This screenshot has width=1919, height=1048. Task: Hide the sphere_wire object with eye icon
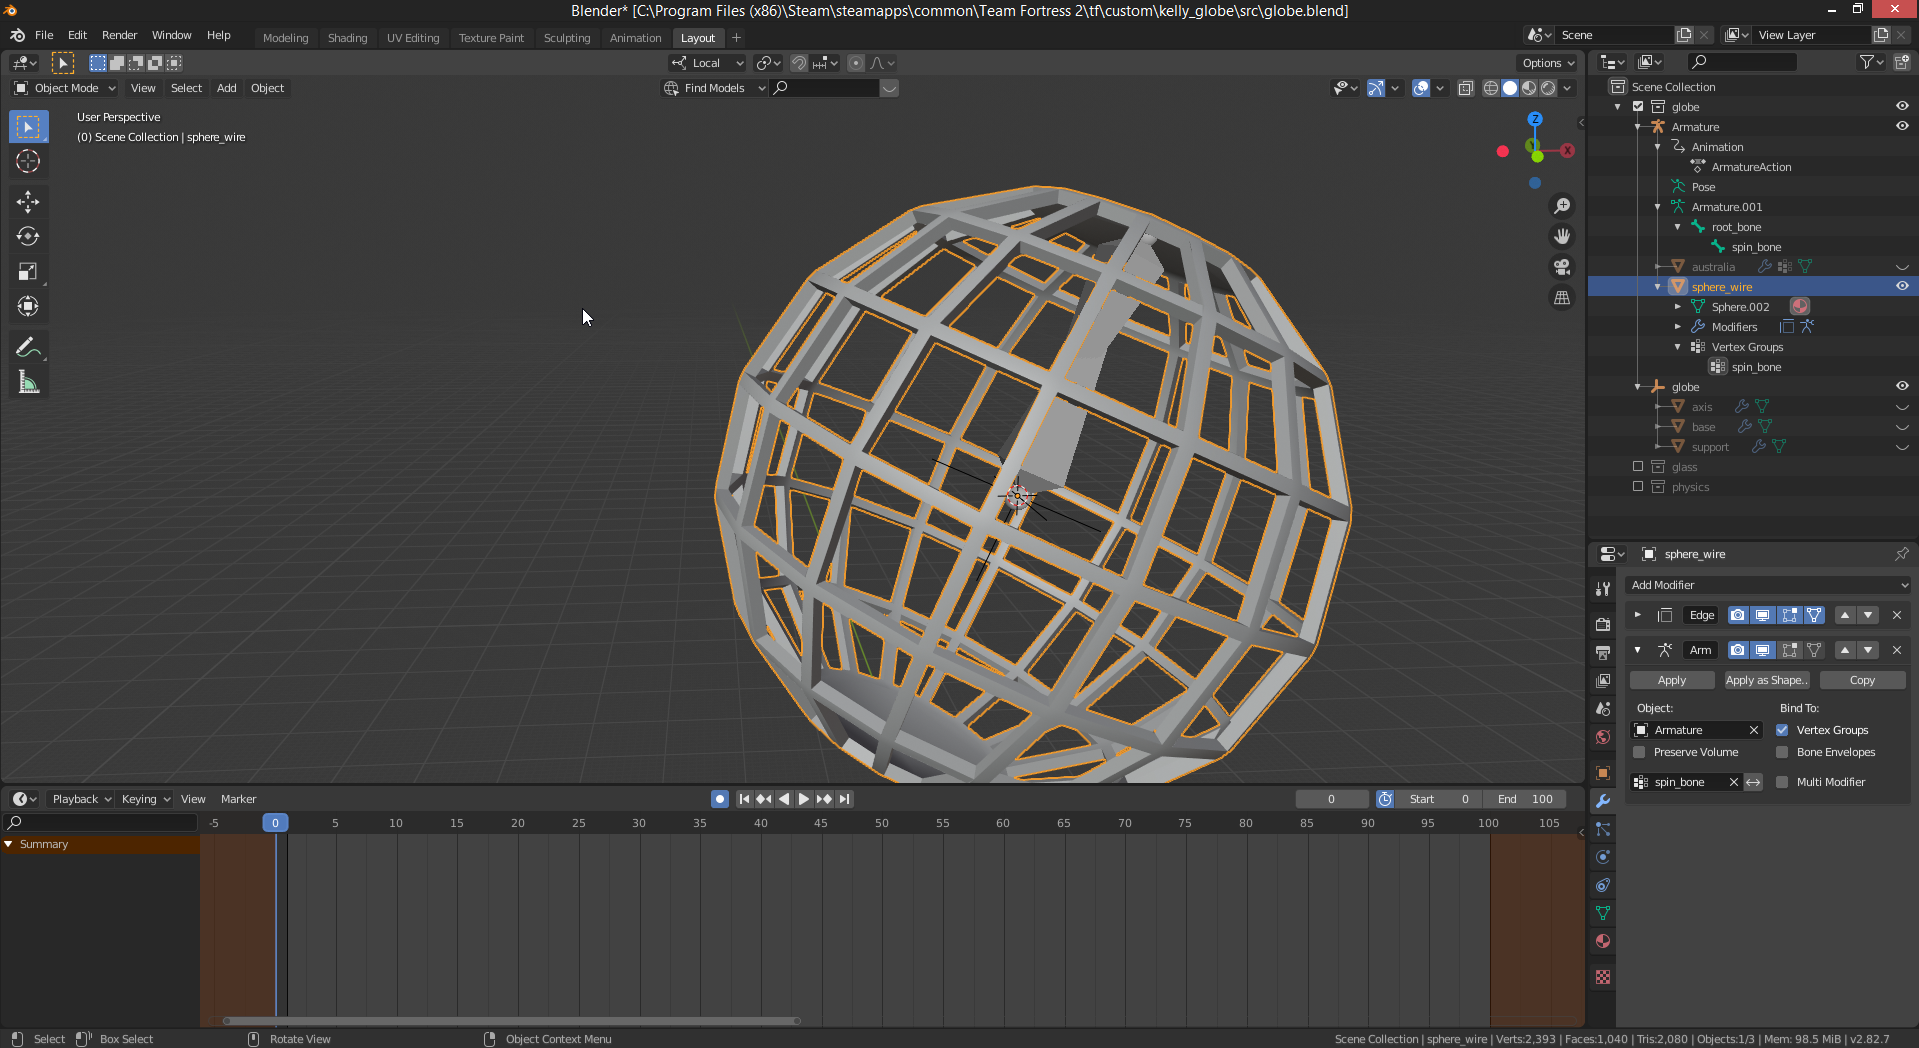point(1902,287)
